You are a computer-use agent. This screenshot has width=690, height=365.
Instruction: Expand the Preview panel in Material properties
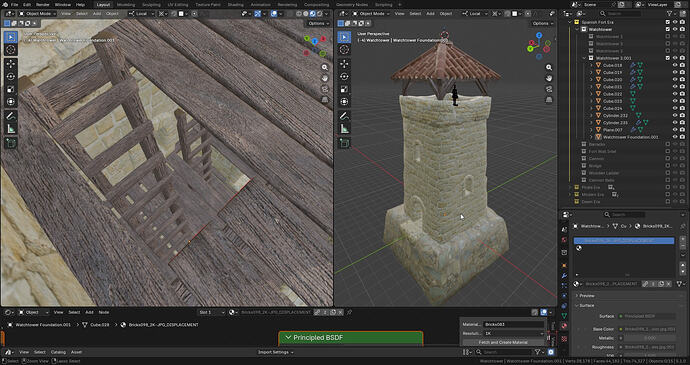point(587,296)
